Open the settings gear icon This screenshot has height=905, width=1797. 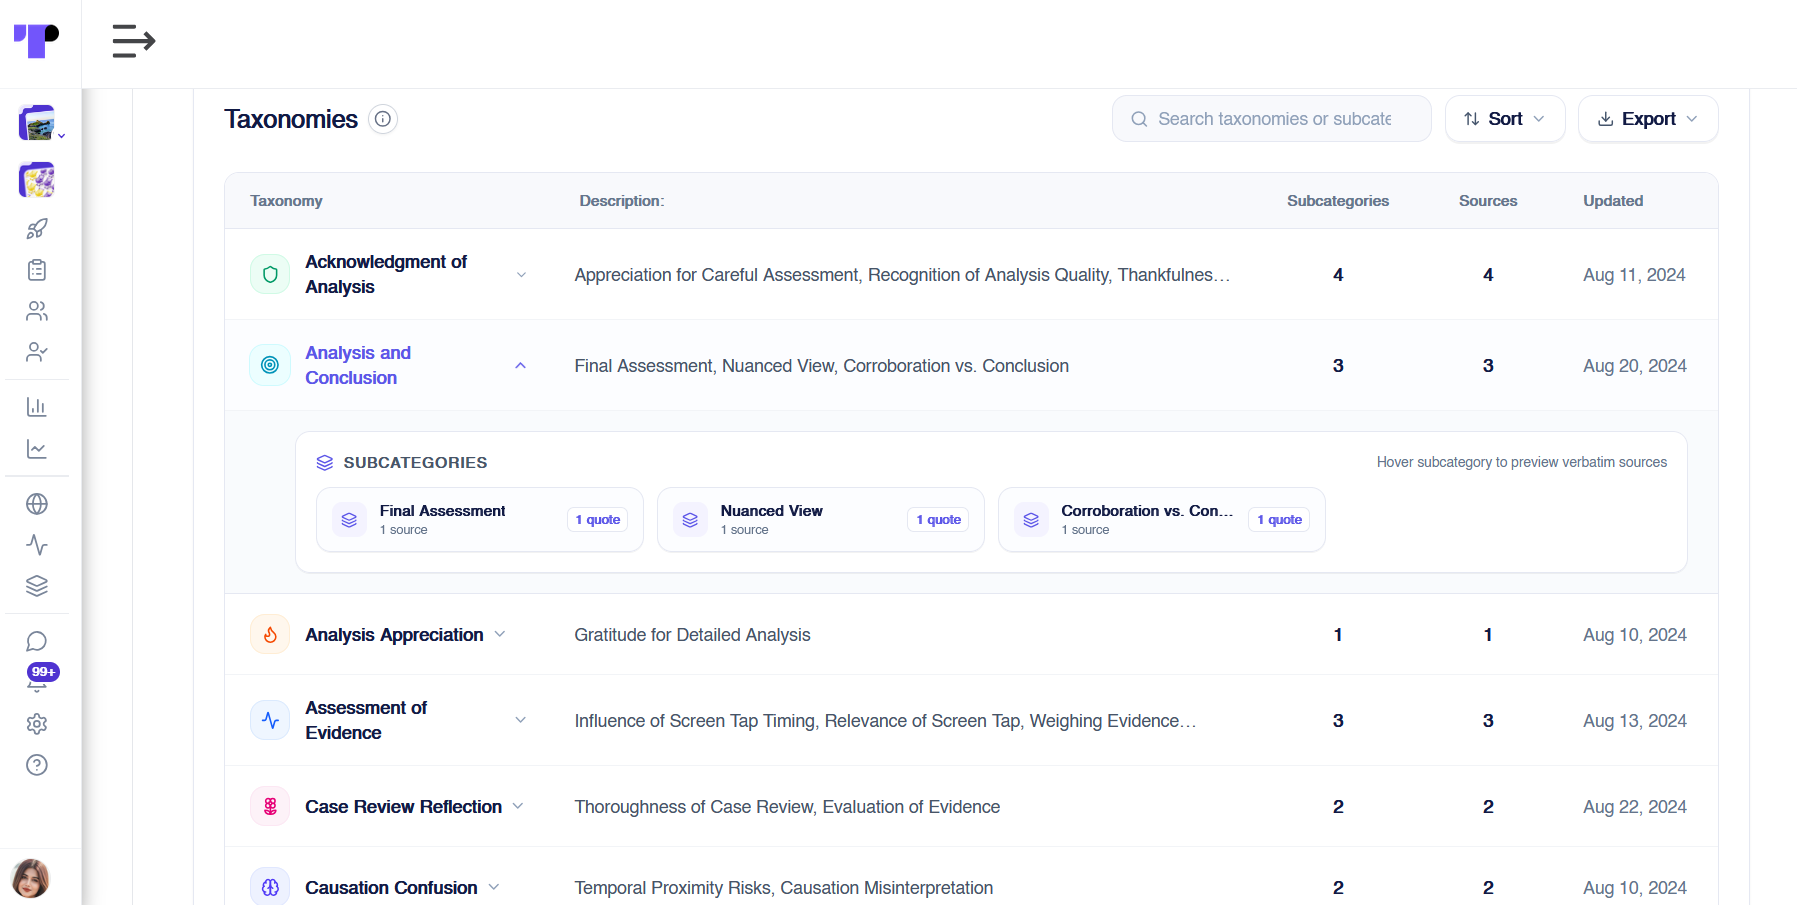tap(37, 724)
